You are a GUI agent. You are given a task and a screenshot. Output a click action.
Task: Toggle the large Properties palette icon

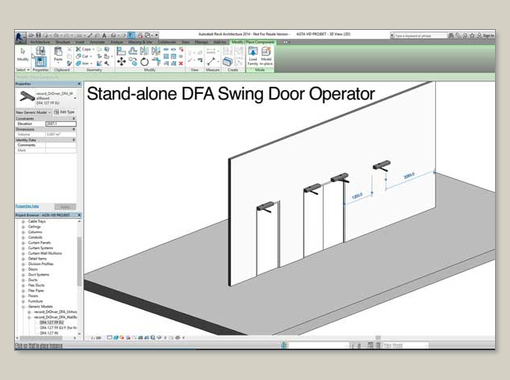[40, 62]
